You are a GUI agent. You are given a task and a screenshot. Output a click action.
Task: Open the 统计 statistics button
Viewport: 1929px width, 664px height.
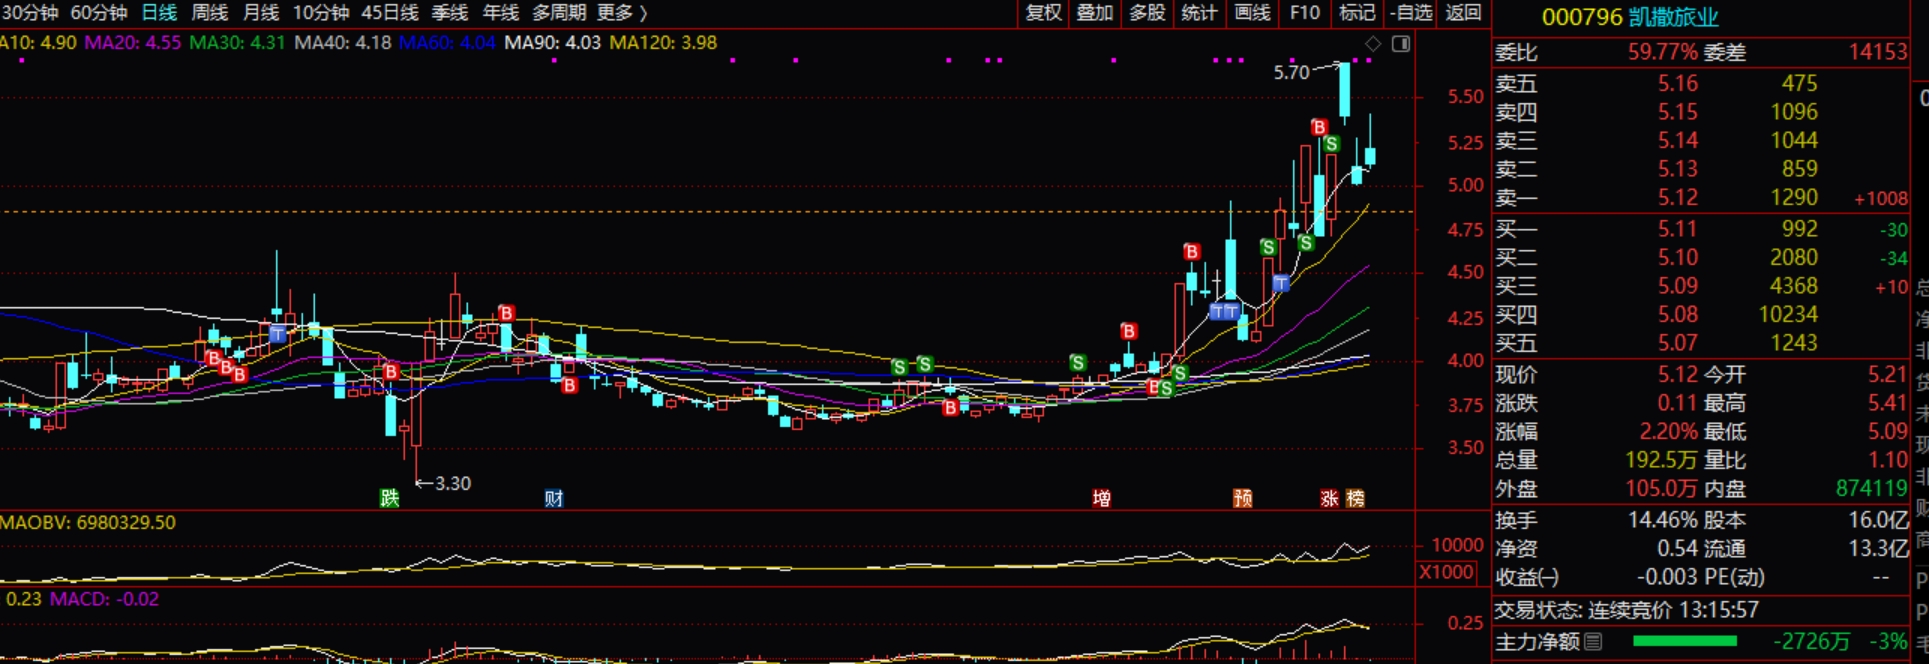point(1199,13)
